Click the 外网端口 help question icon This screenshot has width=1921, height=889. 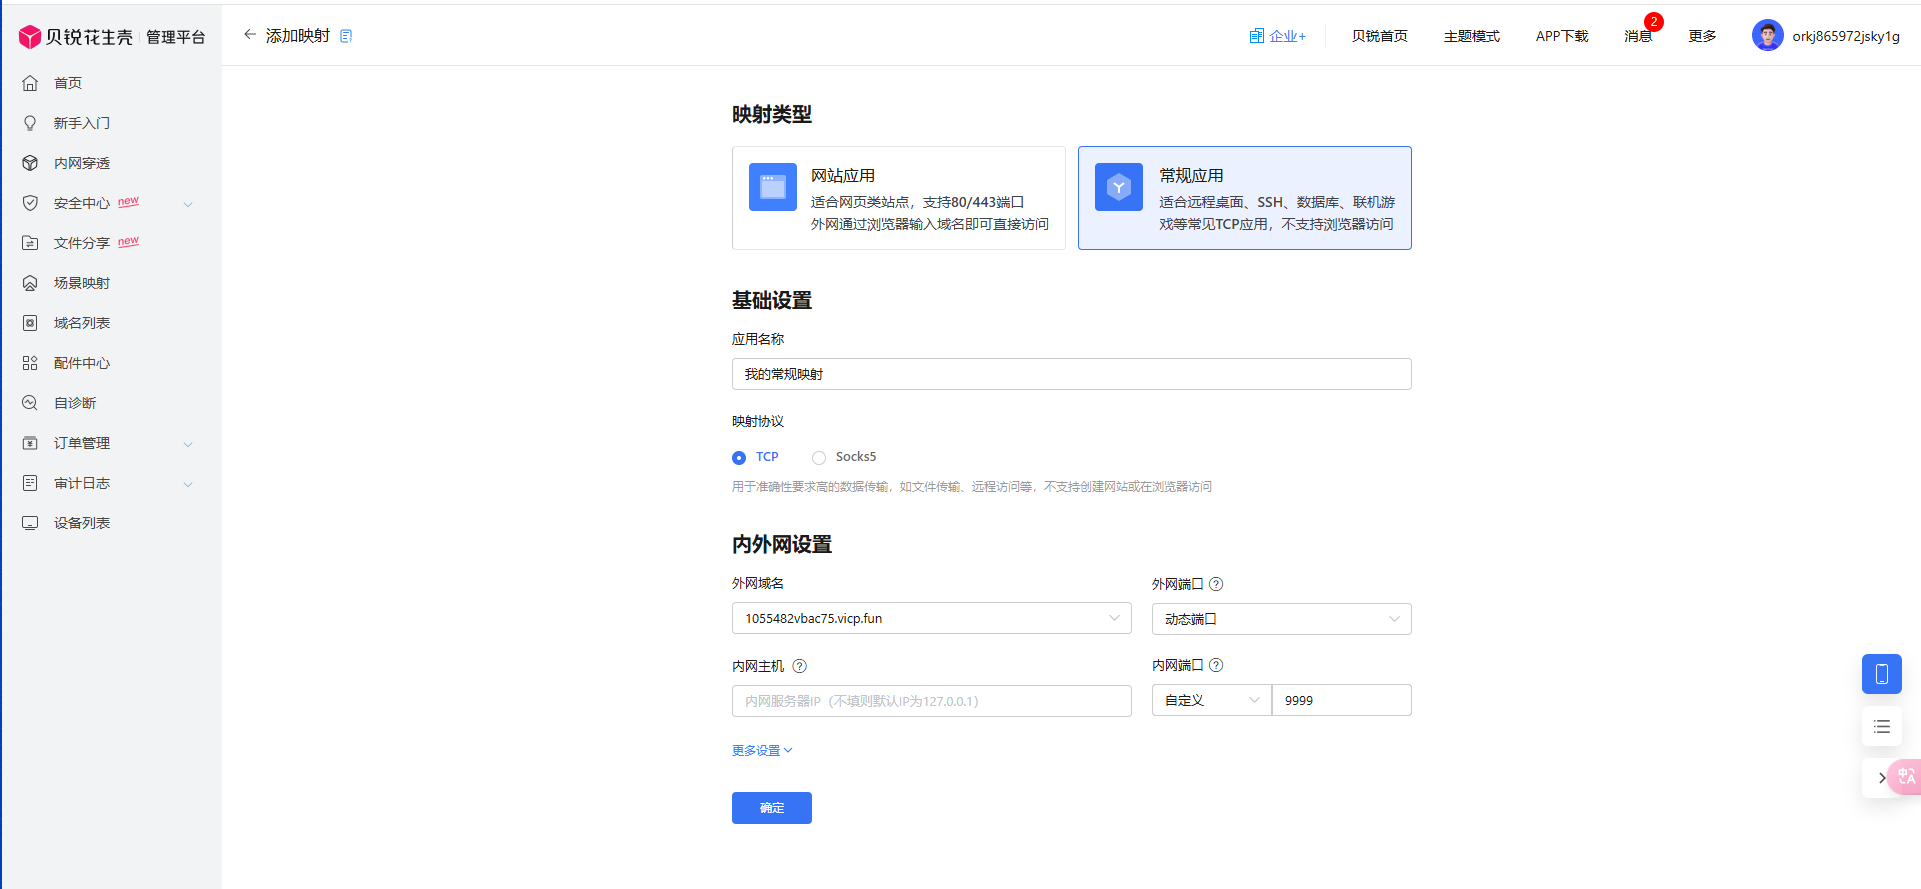(1216, 584)
